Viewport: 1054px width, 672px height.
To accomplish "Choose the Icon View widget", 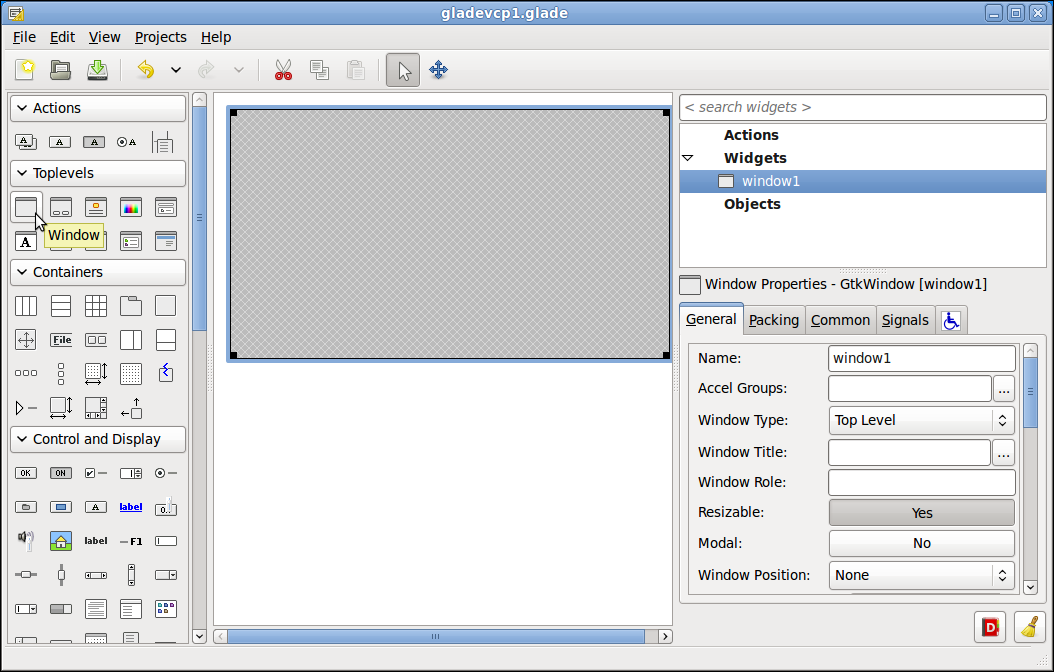I will (166, 609).
